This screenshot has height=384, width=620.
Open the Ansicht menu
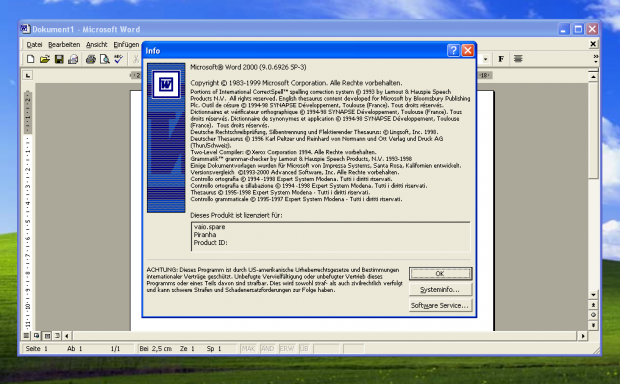(x=96, y=44)
